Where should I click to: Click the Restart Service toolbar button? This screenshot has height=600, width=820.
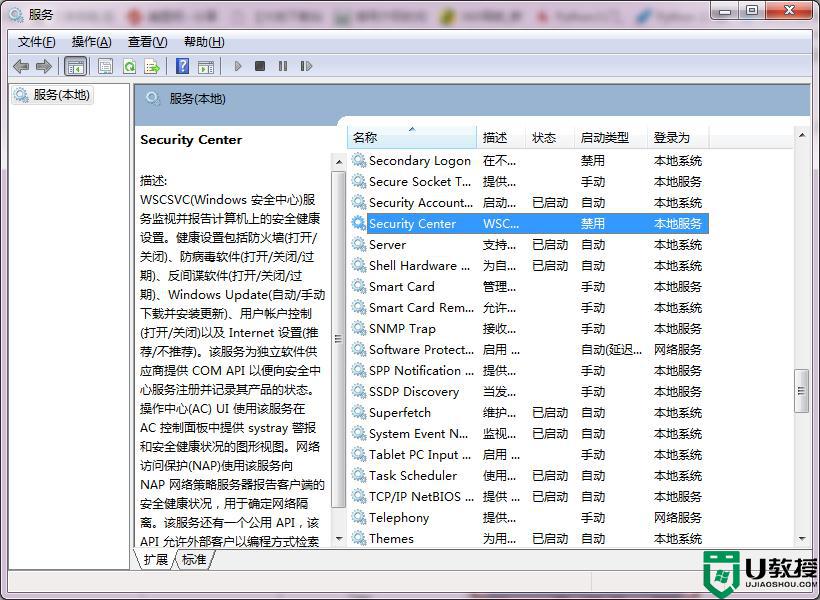pos(306,66)
